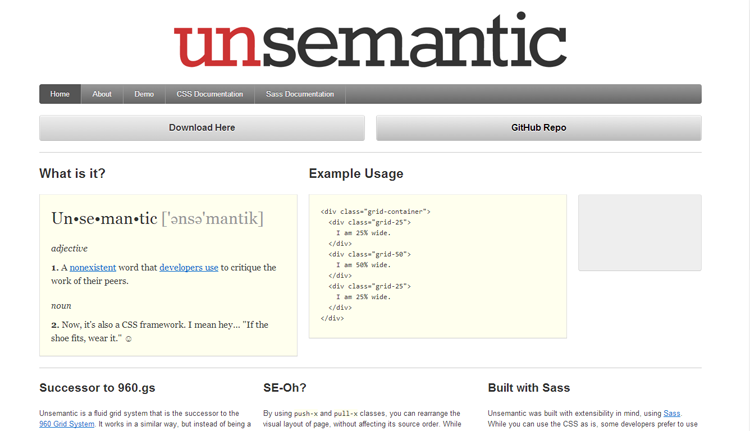Click the grid-container line in the code sample
This screenshot has width=750, height=431.
375,211
